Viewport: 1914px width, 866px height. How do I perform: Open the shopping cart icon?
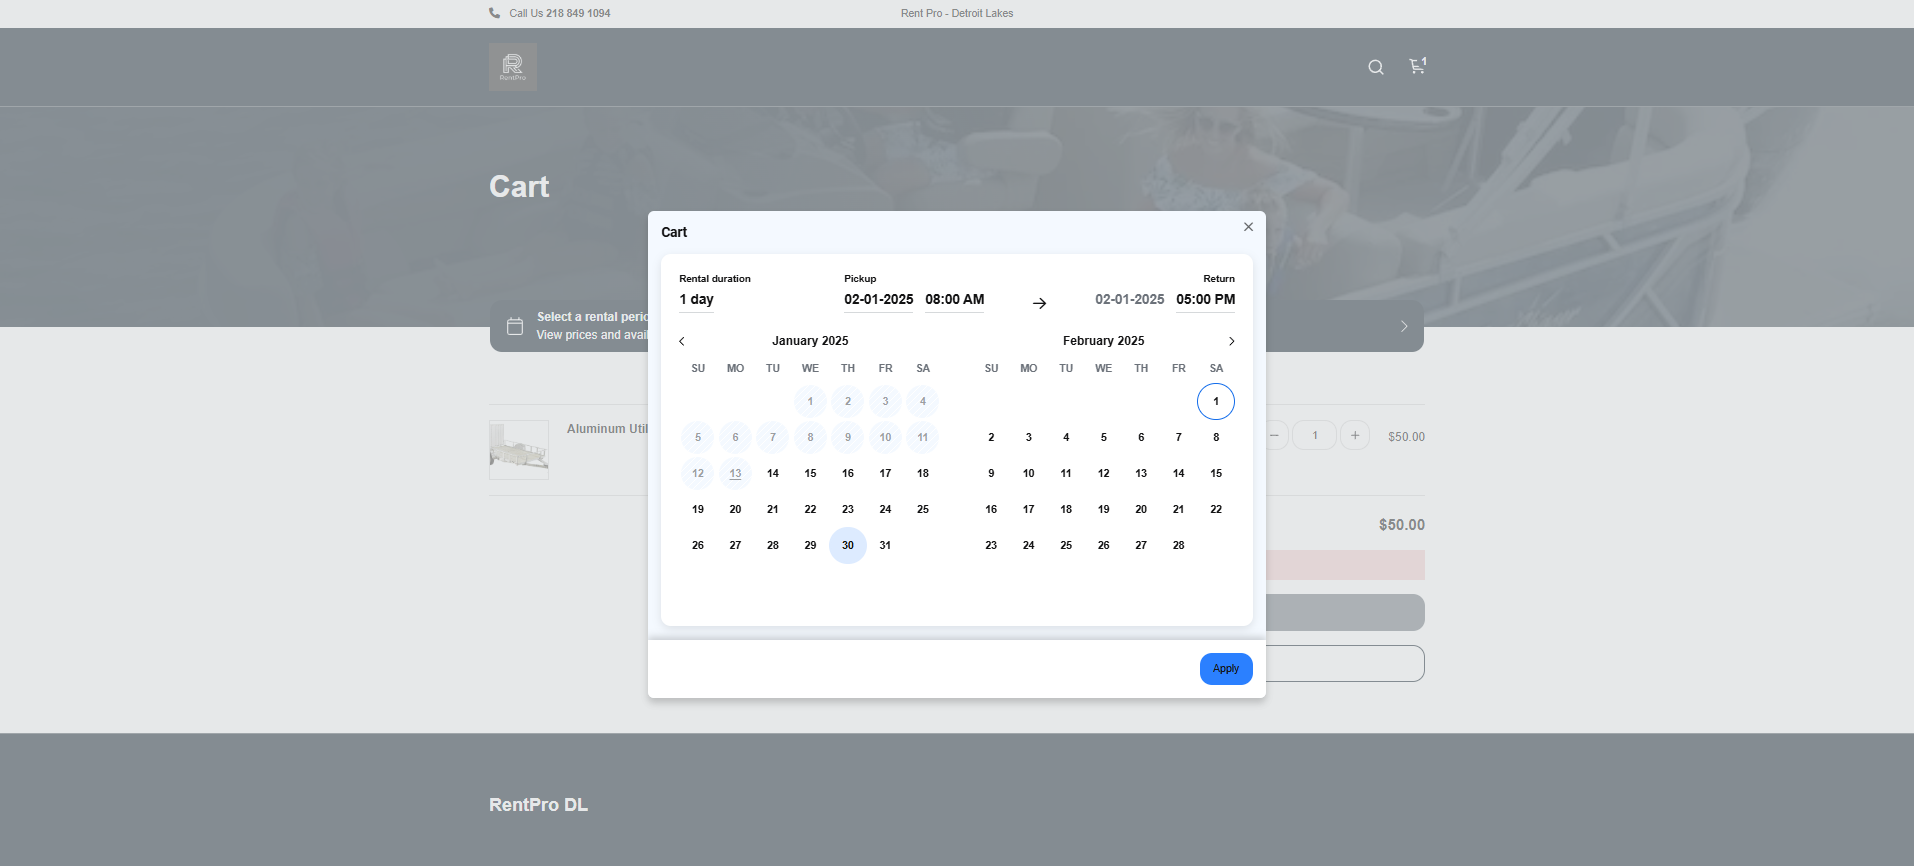tap(1417, 66)
